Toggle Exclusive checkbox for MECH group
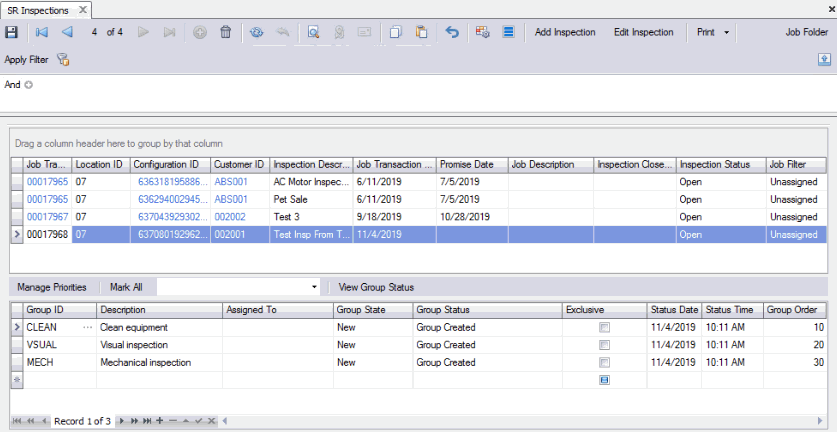 click(x=604, y=363)
